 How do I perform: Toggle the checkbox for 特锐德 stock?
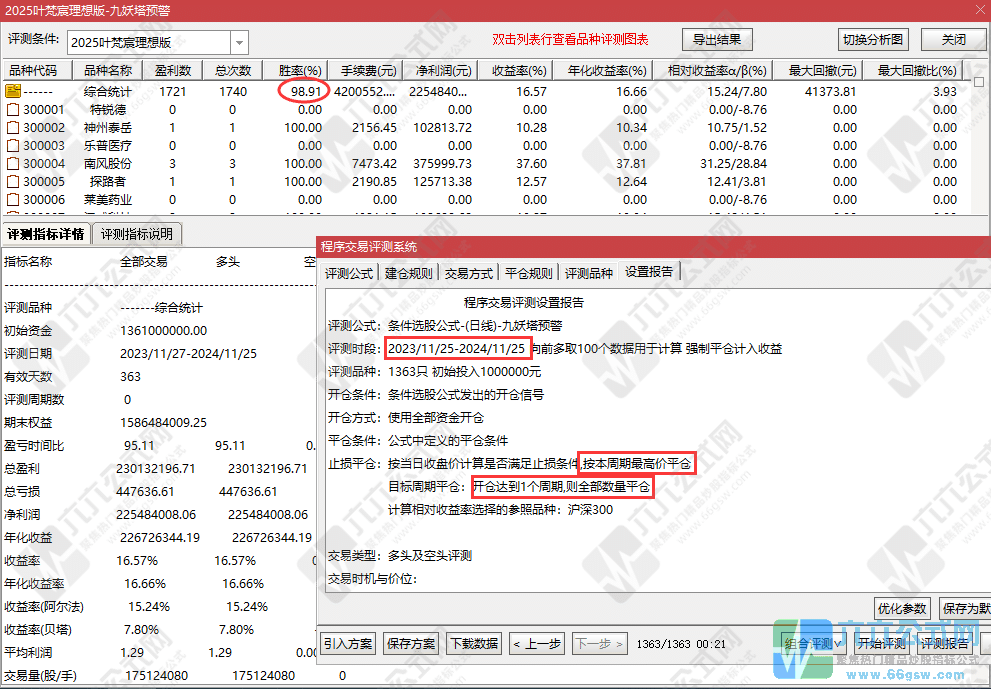(x=12, y=110)
